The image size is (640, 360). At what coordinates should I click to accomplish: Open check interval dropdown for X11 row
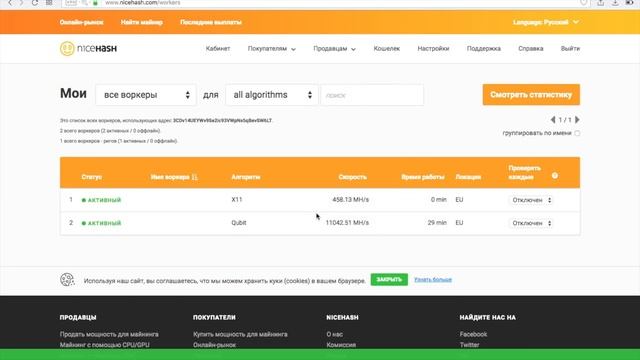coord(531,200)
